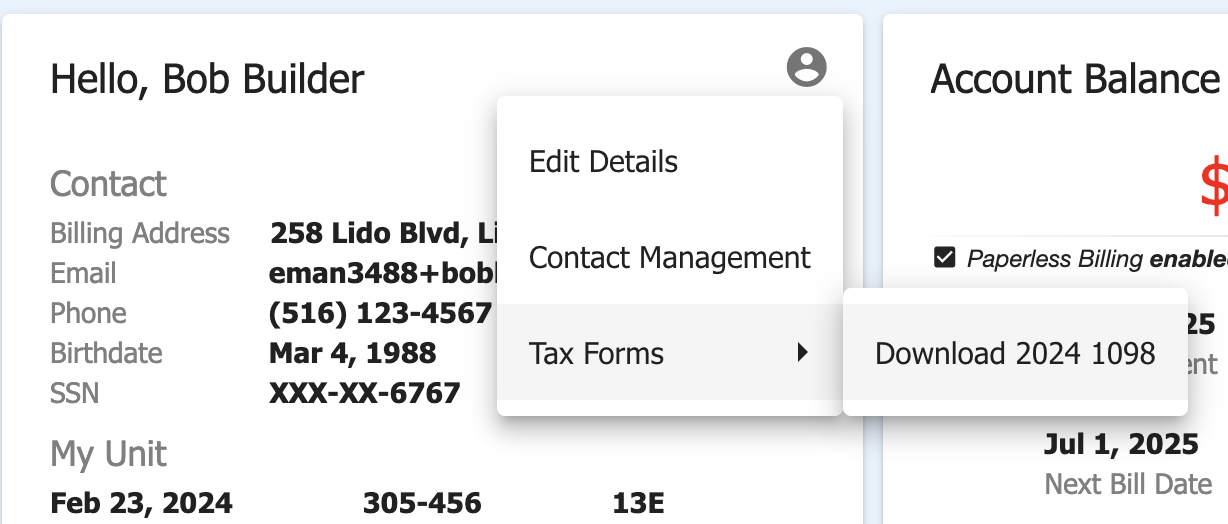This screenshot has width=1228, height=524.
Task: Click the Feb 23, 2024 unit date
Action: [x=141, y=503]
